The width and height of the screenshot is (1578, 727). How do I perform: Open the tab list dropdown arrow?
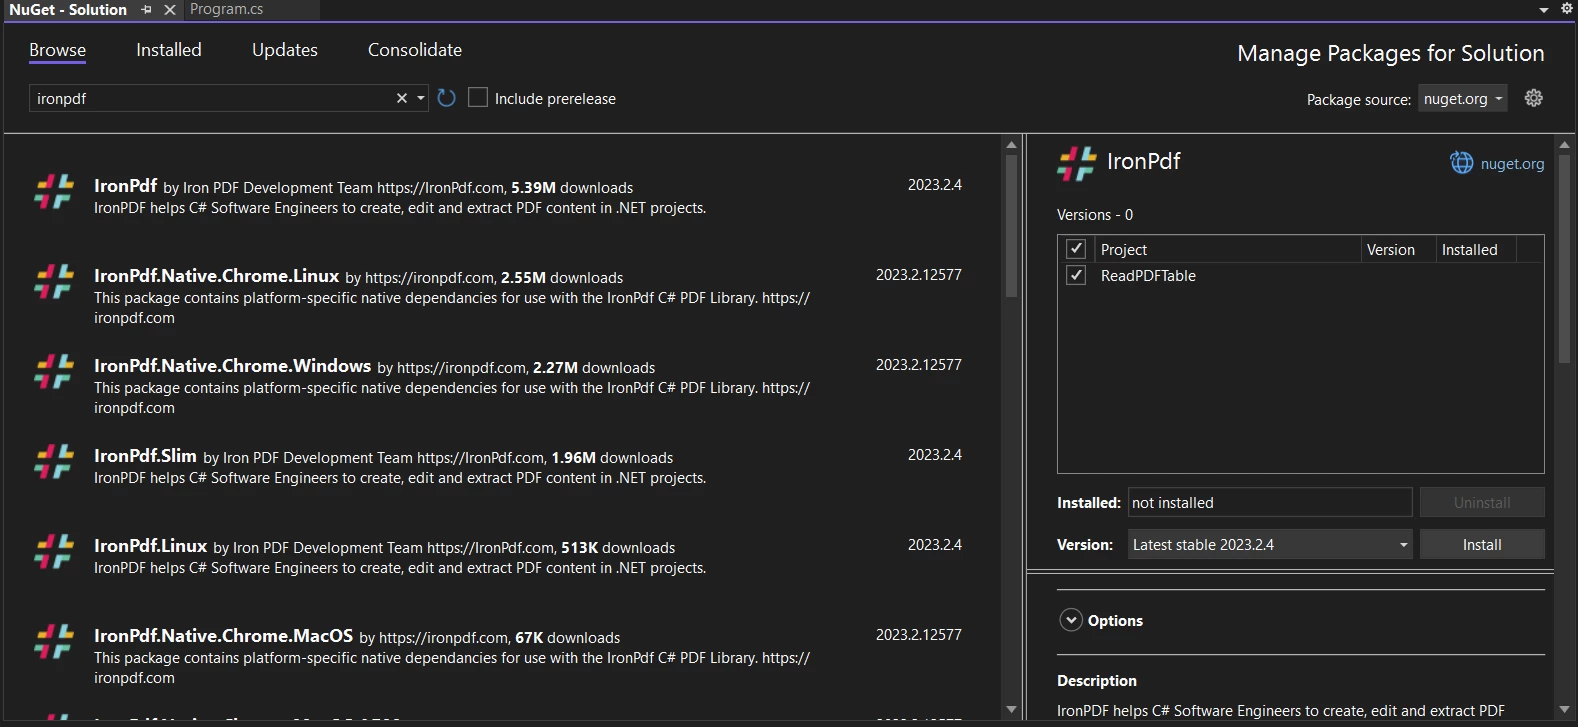coord(1544,9)
